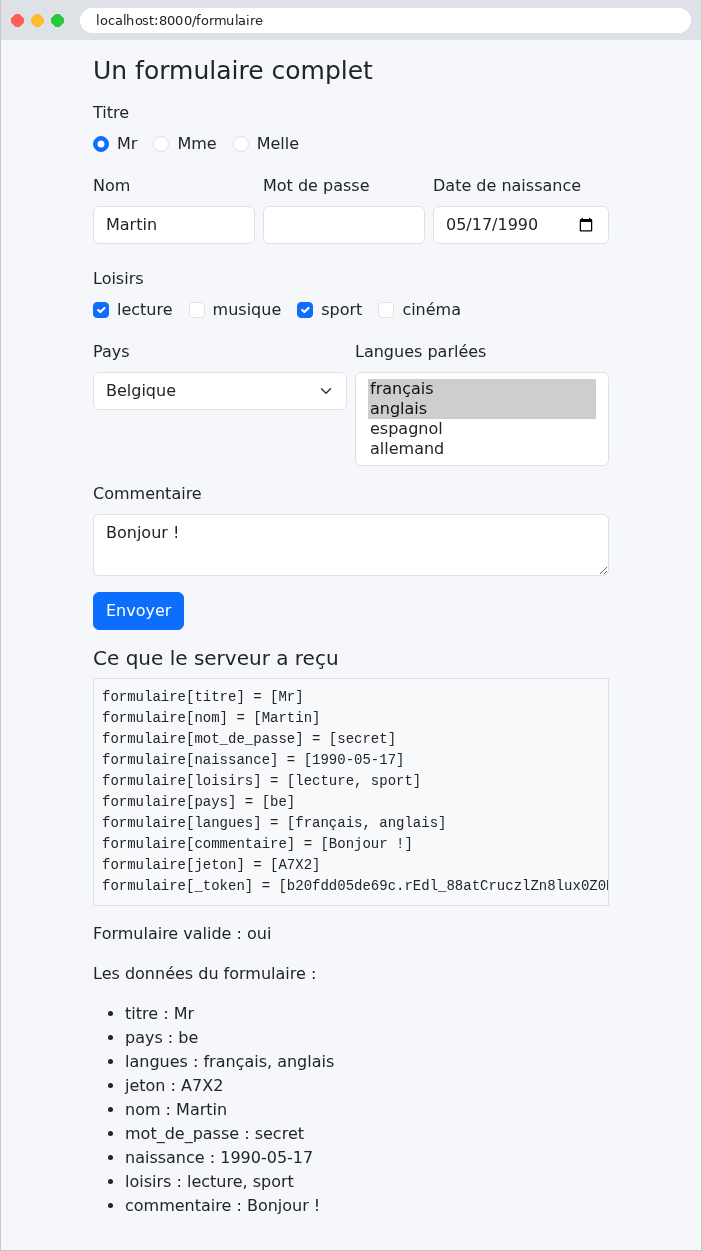Screen dimensions: 702x1251
Task: Click the green maximize window button
Action: 58,20
